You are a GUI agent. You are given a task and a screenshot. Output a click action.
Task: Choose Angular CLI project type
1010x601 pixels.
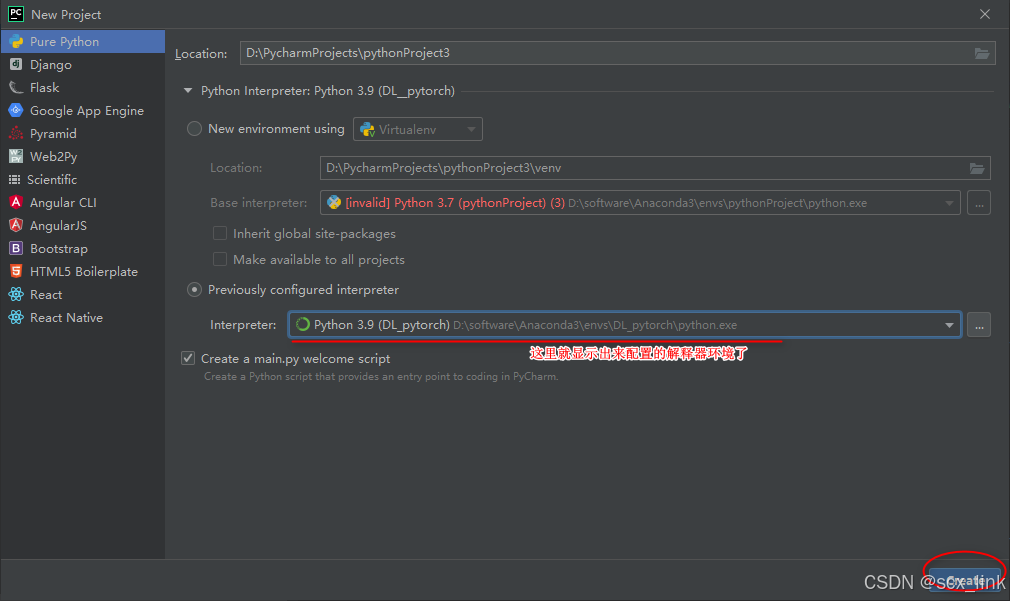(83, 202)
